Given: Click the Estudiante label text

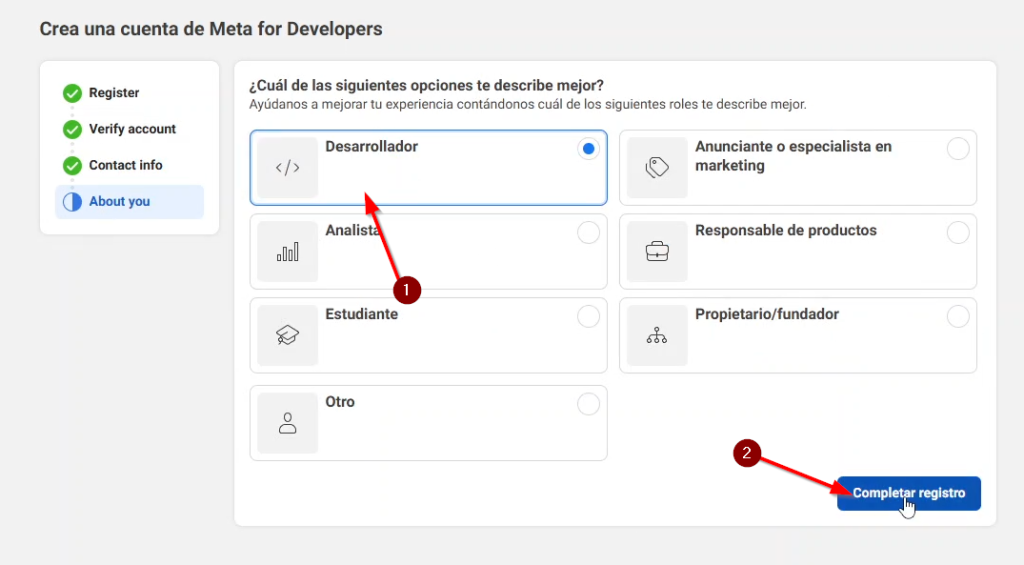Looking at the screenshot, I should [x=362, y=314].
